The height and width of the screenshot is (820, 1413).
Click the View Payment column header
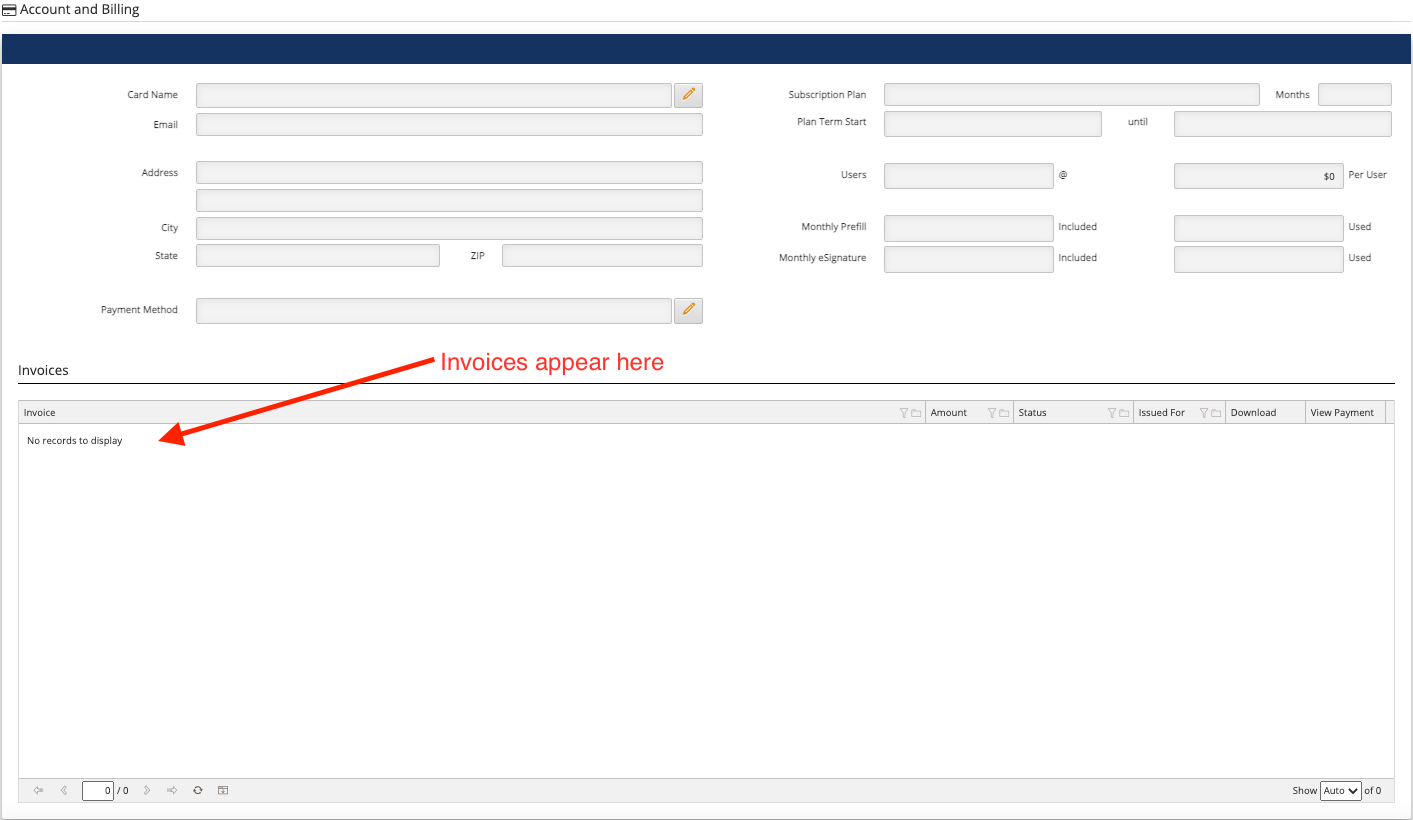pos(1345,413)
